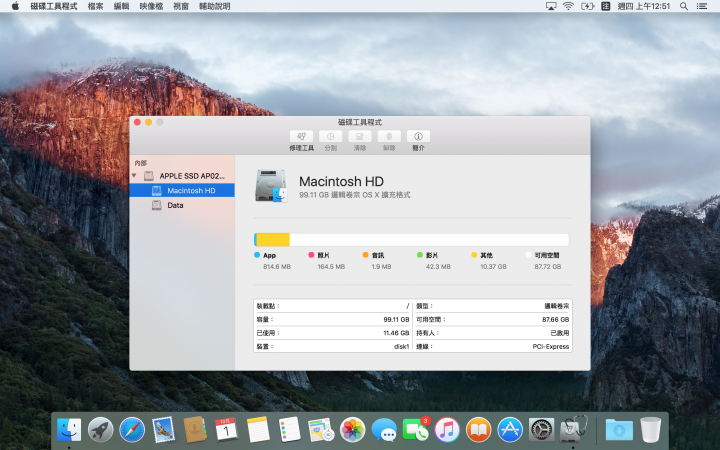This screenshot has width=720, height=450.
Task: Open the 磁碟工具程式 menu
Action: [x=54, y=6]
